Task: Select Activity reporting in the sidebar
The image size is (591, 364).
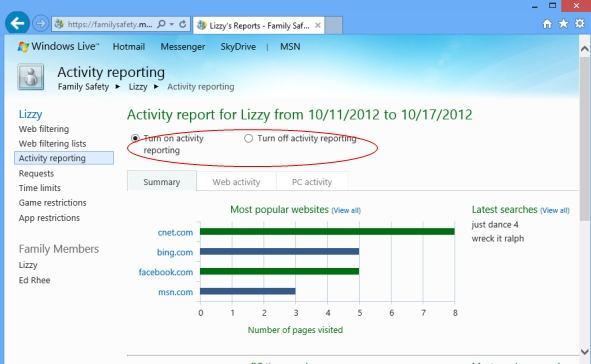Action: (64, 158)
